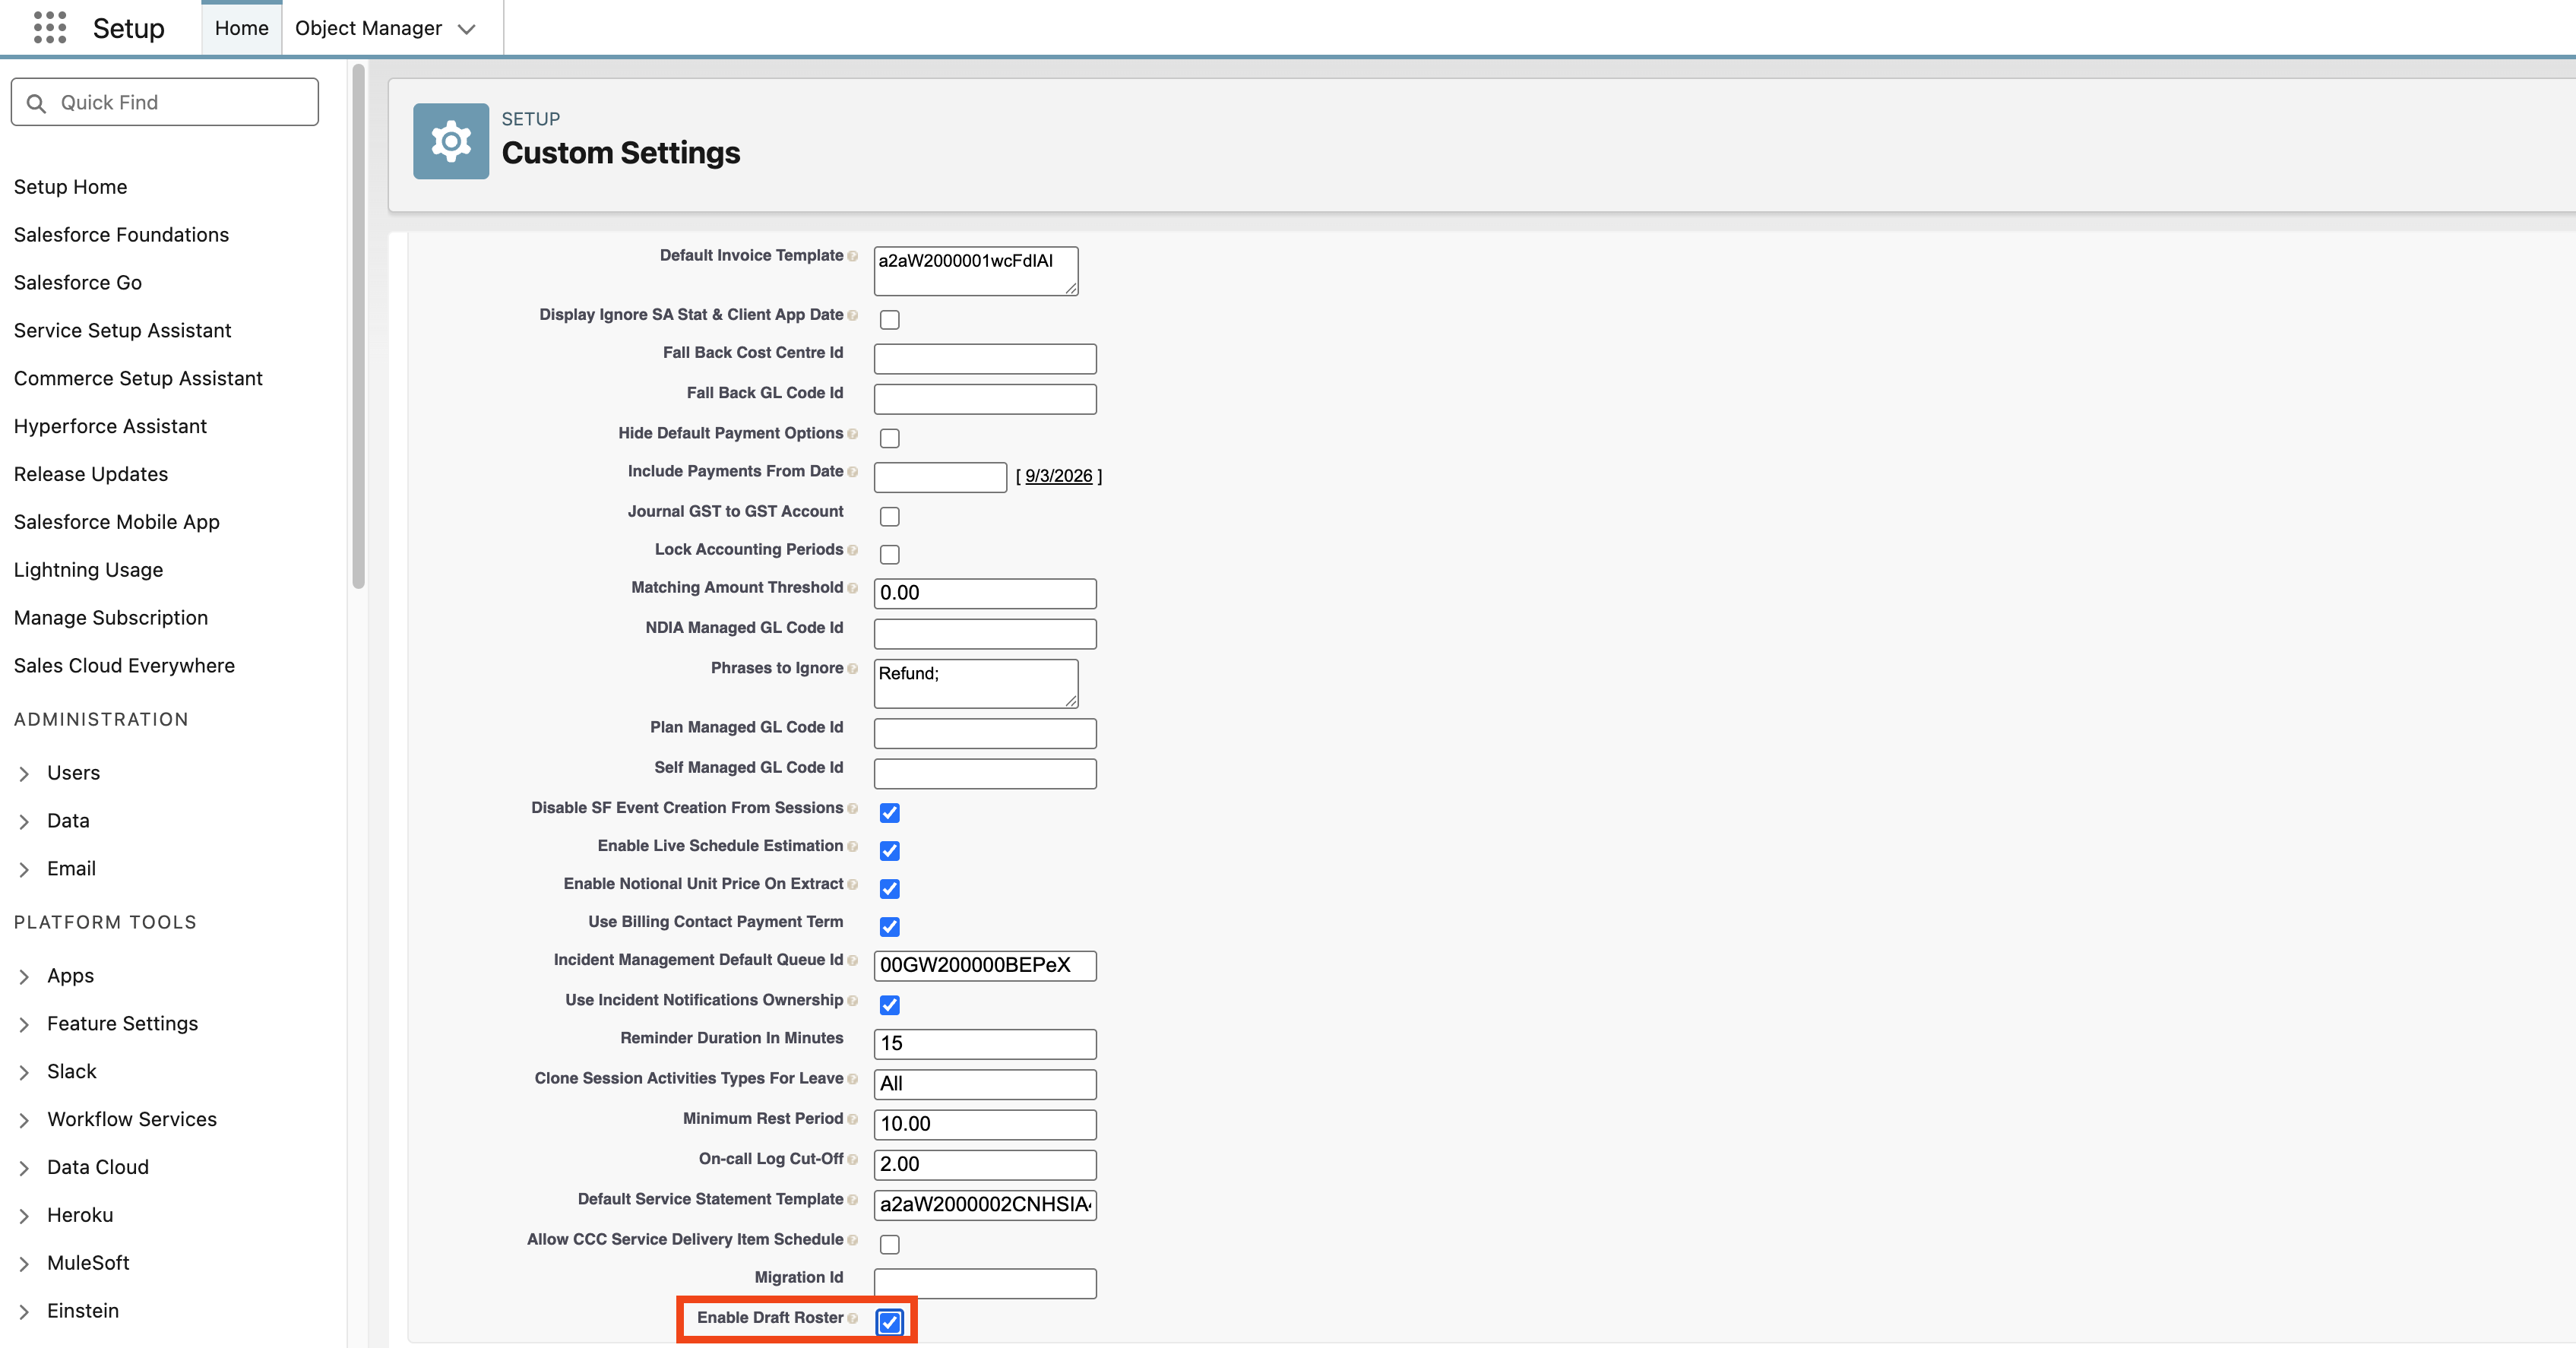Viewport: 2576px width, 1348px height.
Task: Switch to the Home tab
Action: [240, 28]
